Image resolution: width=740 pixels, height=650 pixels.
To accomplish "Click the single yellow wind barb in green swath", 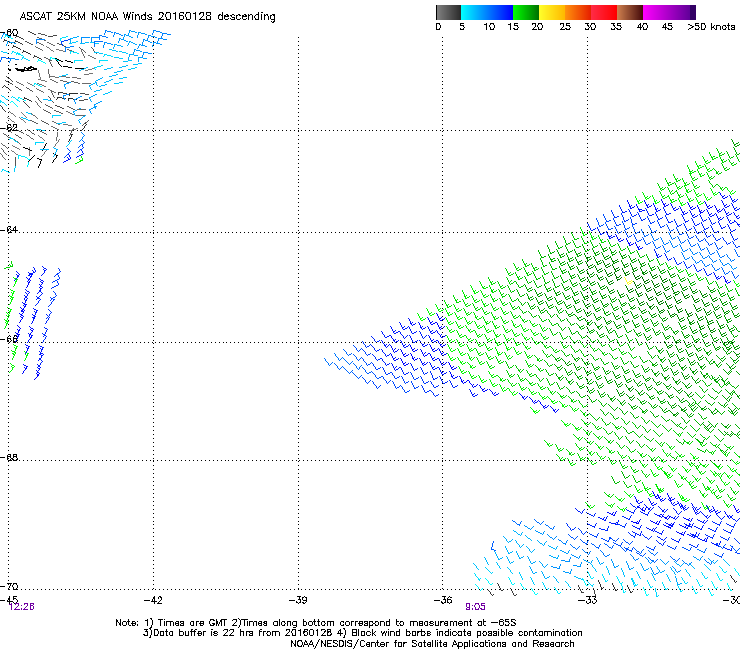I will (628, 281).
